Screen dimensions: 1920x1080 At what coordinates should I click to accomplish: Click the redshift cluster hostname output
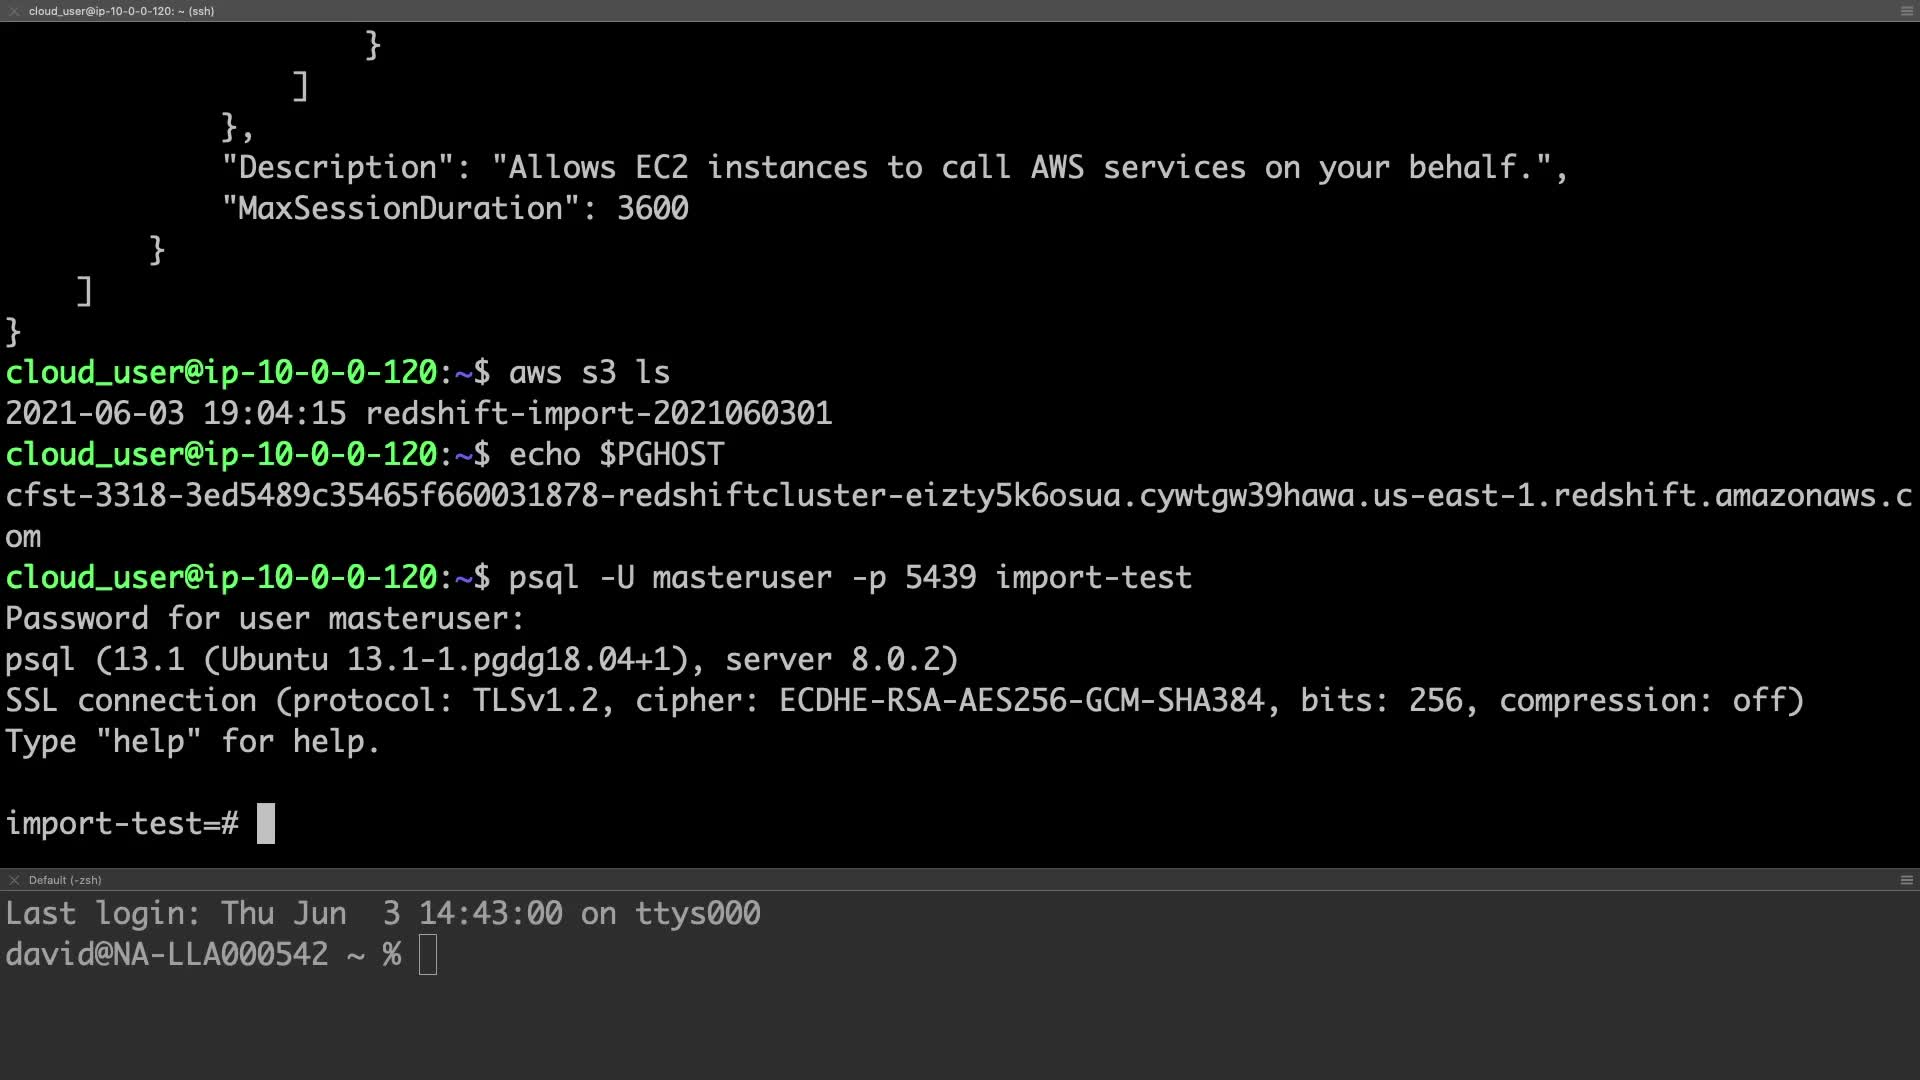(x=958, y=496)
